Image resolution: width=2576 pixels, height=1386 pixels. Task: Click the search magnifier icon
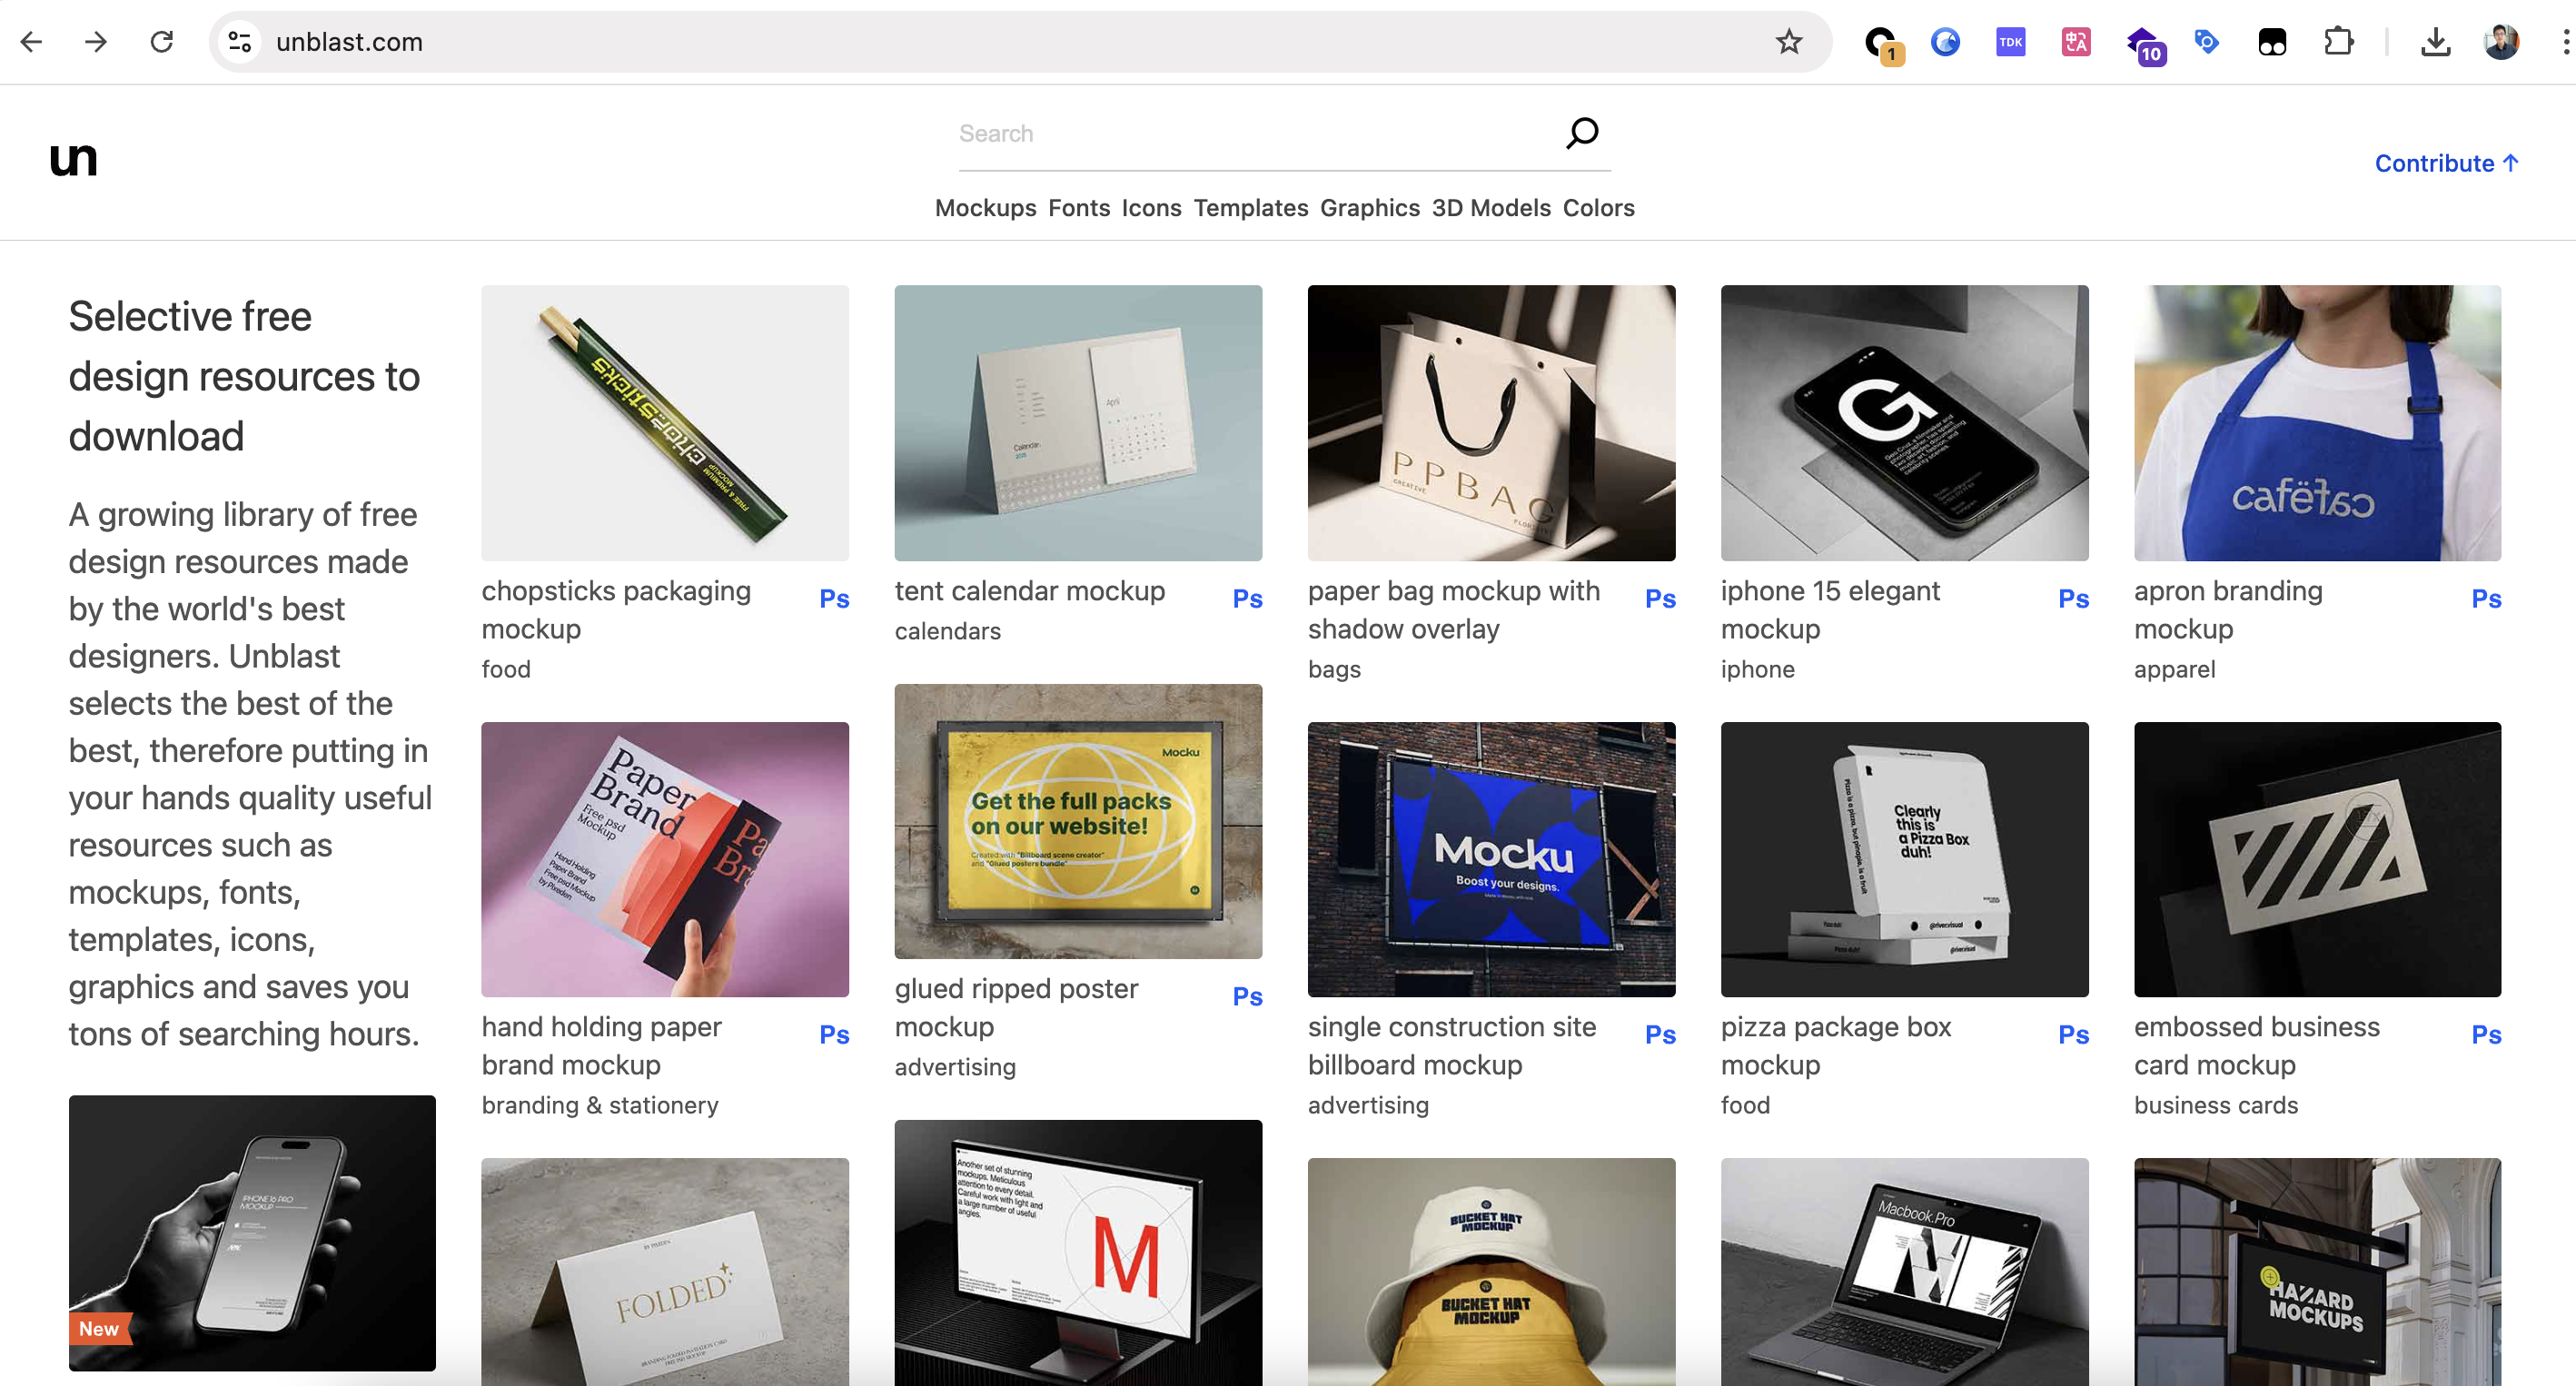click(x=1581, y=132)
